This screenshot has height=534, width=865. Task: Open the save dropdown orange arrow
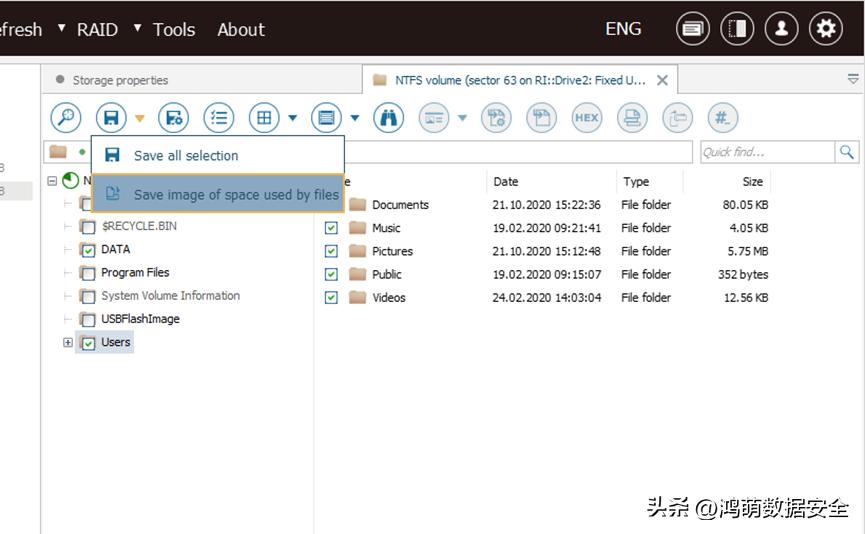(140, 118)
